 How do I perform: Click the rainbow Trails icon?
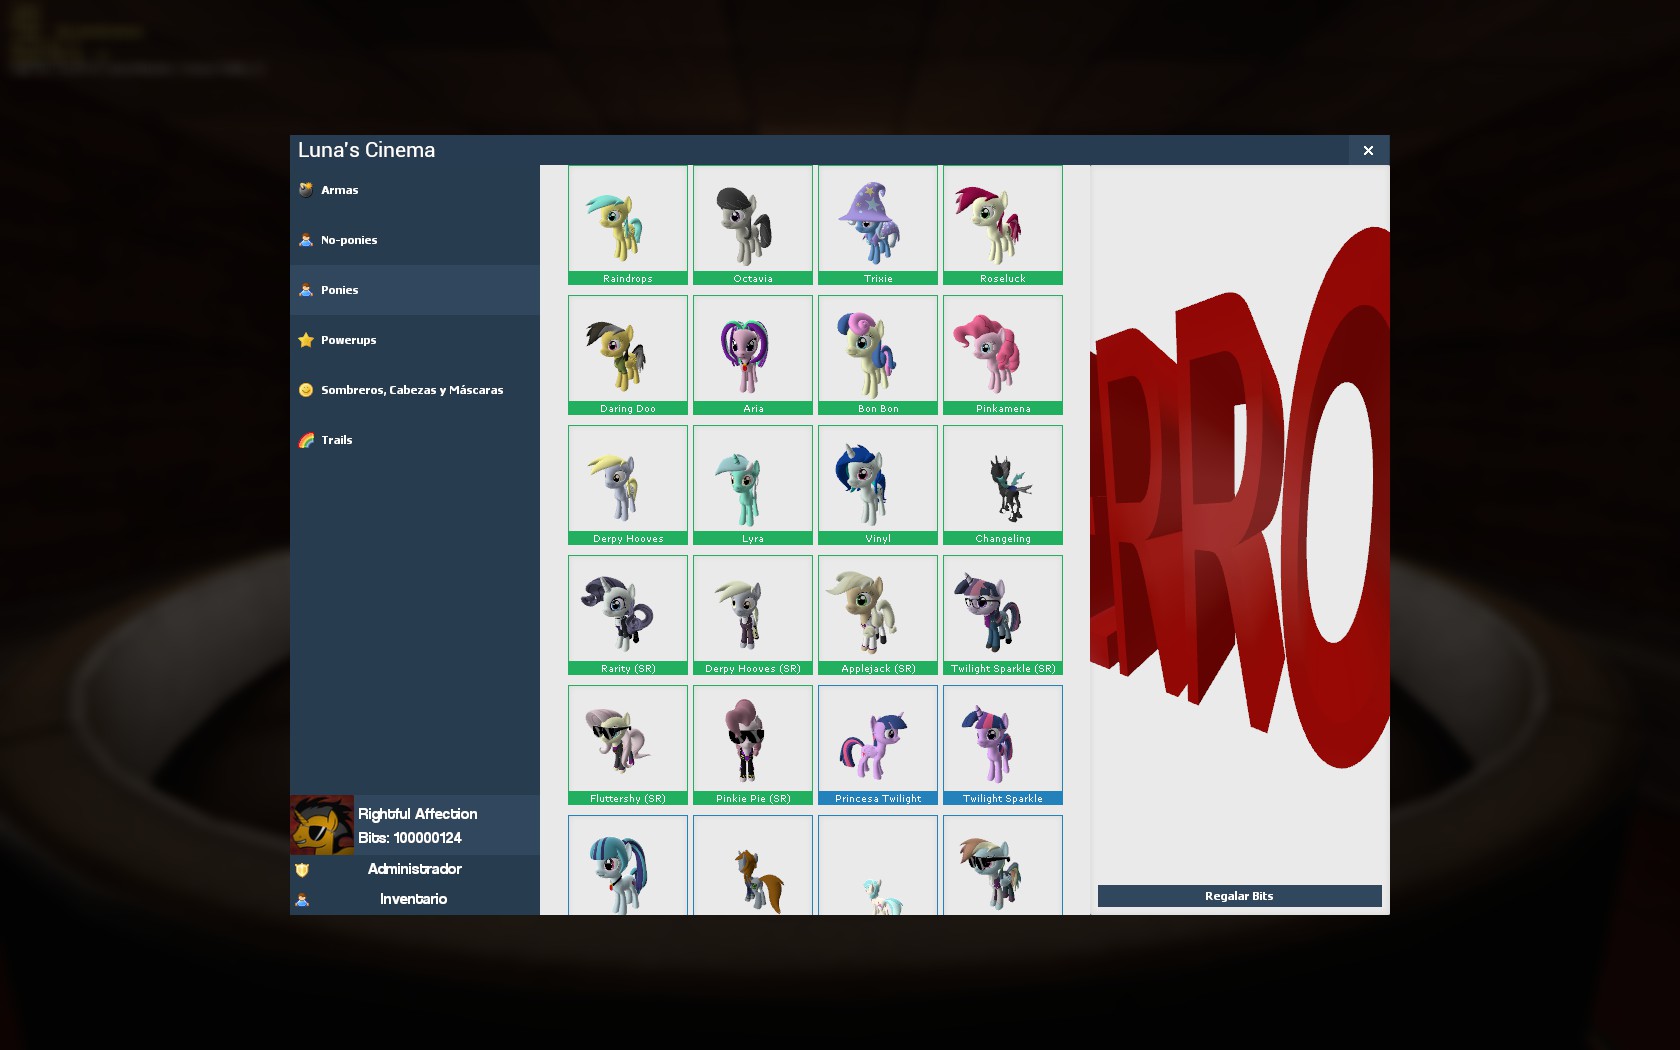click(x=306, y=440)
